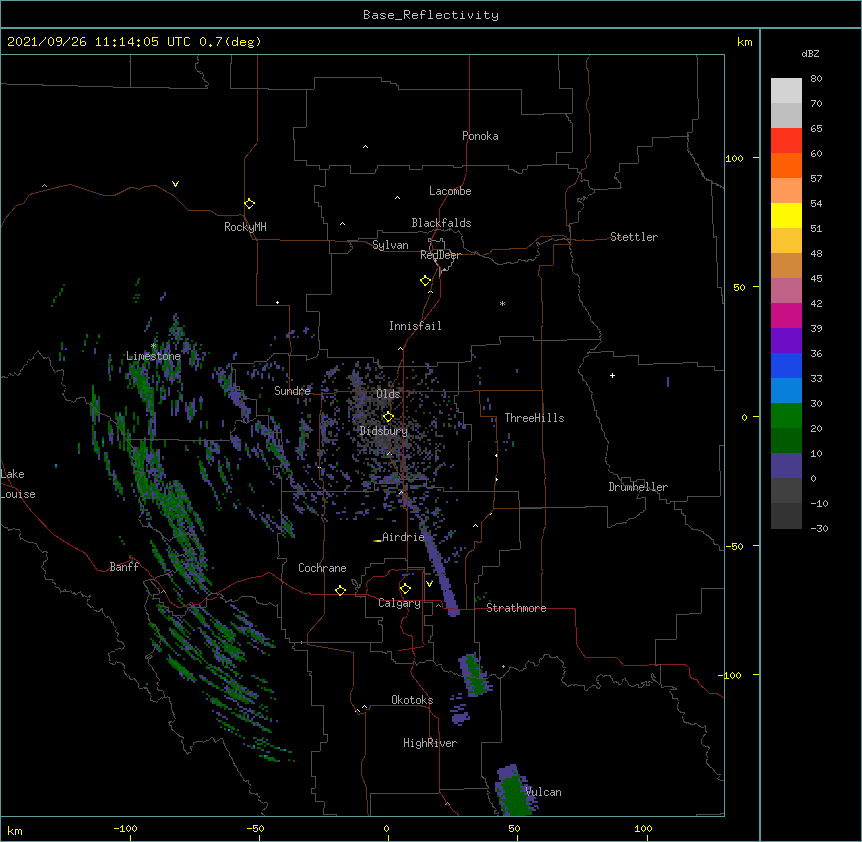Click the yellow diamond marker above RockyMH

[250, 204]
